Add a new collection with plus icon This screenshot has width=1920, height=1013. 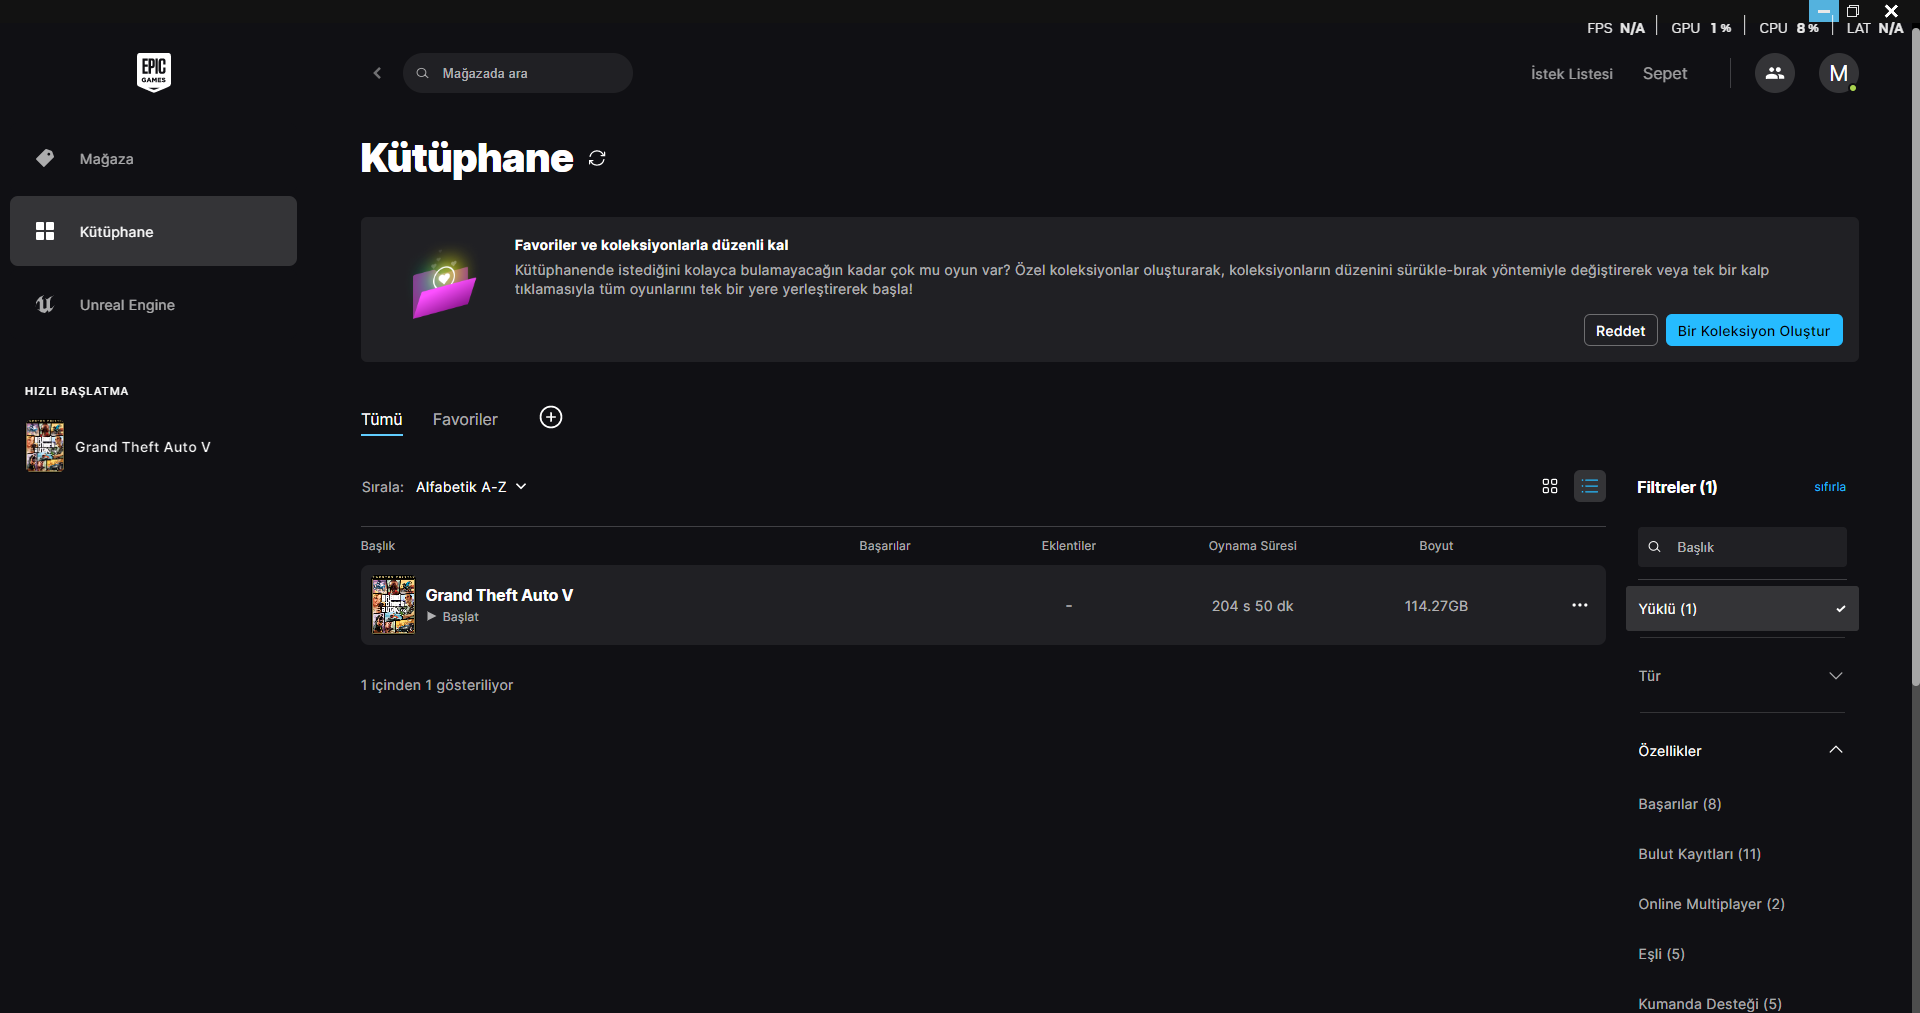(551, 417)
